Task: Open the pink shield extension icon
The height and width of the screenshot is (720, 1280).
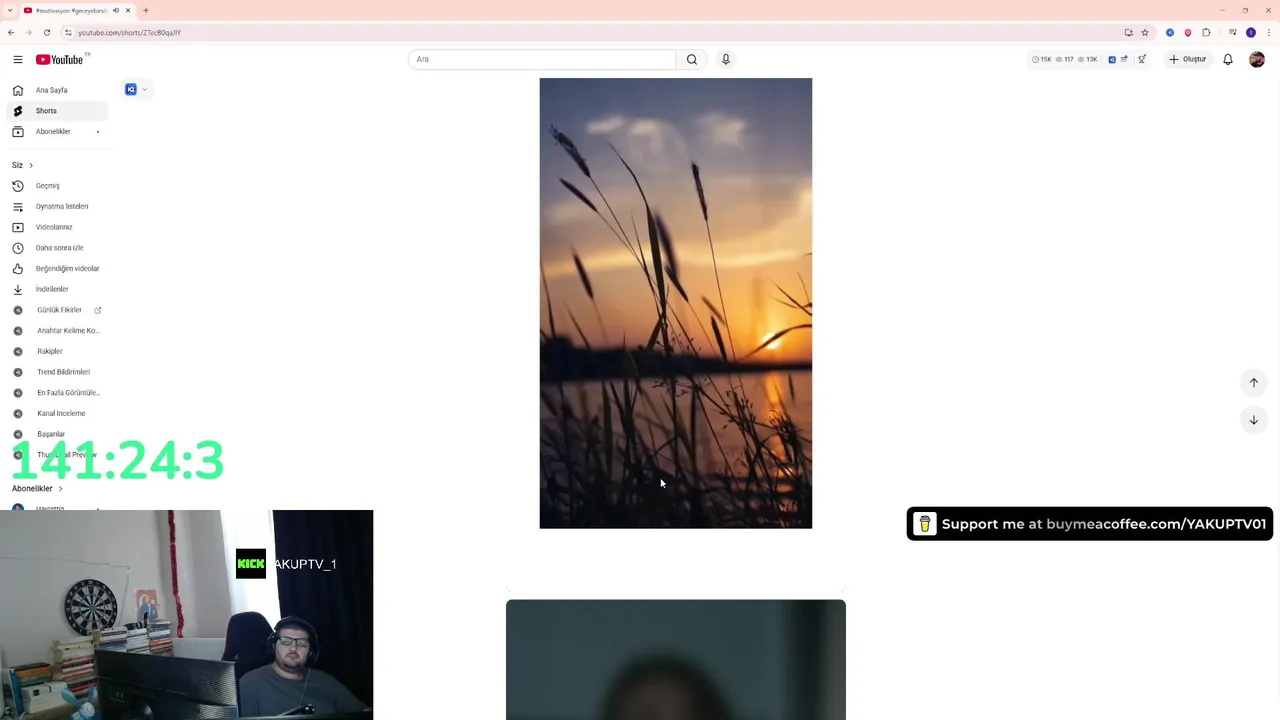Action: pos(1188,33)
